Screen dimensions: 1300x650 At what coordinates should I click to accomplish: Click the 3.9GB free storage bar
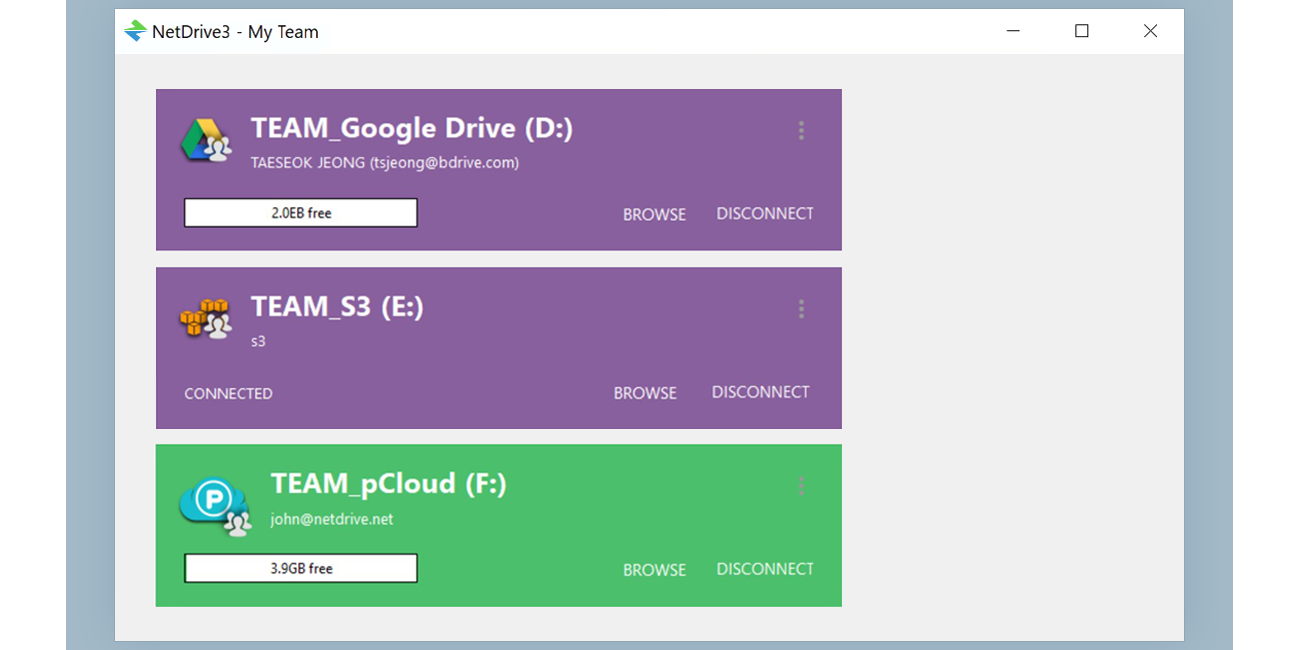pos(300,568)
